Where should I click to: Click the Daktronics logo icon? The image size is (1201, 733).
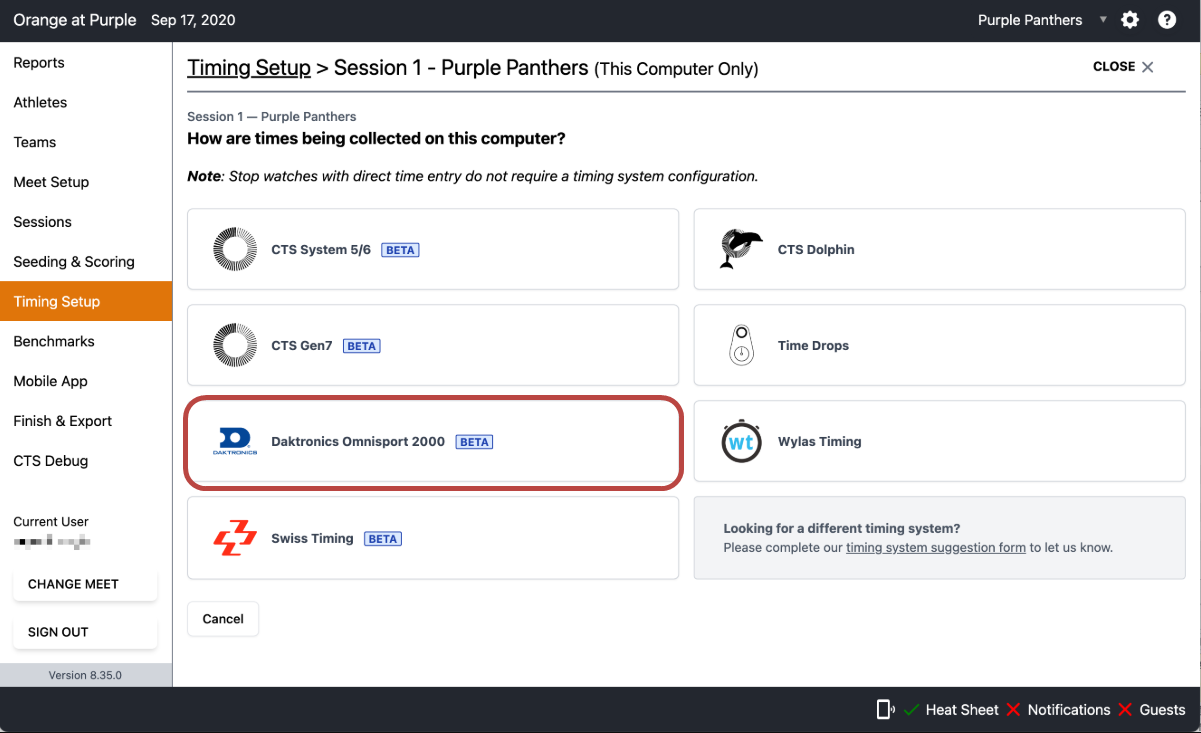(x=235, y=442)
